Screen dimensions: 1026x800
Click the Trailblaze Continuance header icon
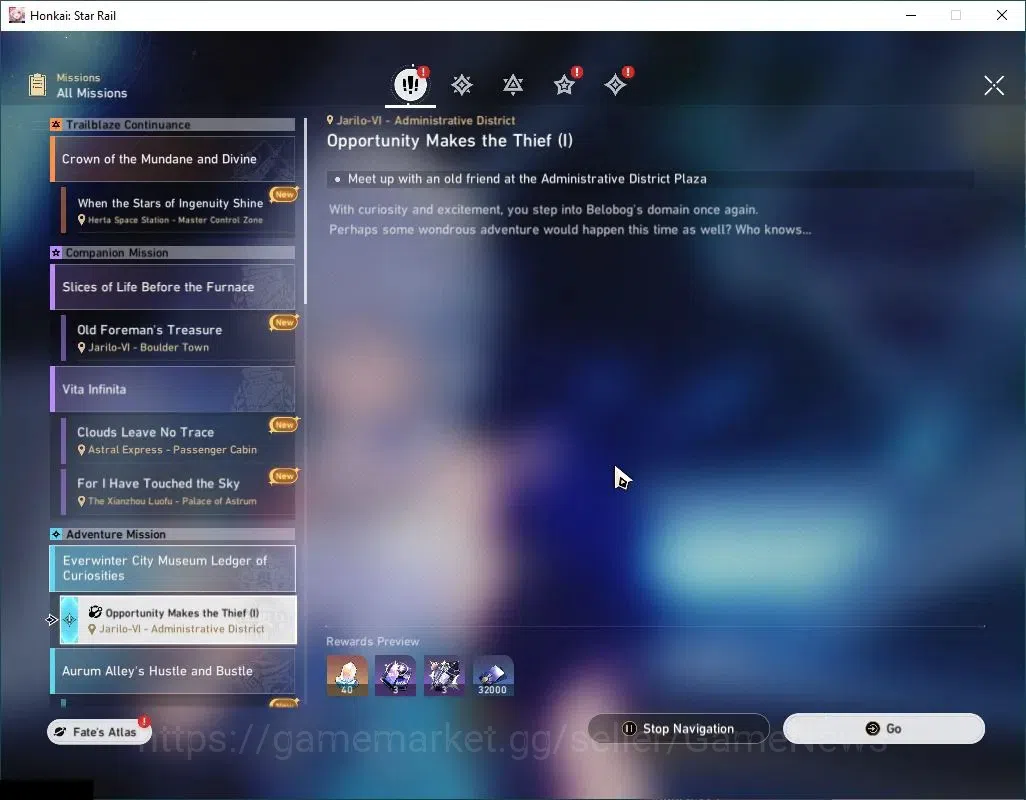pyautogui.click(x=56, y=124)
